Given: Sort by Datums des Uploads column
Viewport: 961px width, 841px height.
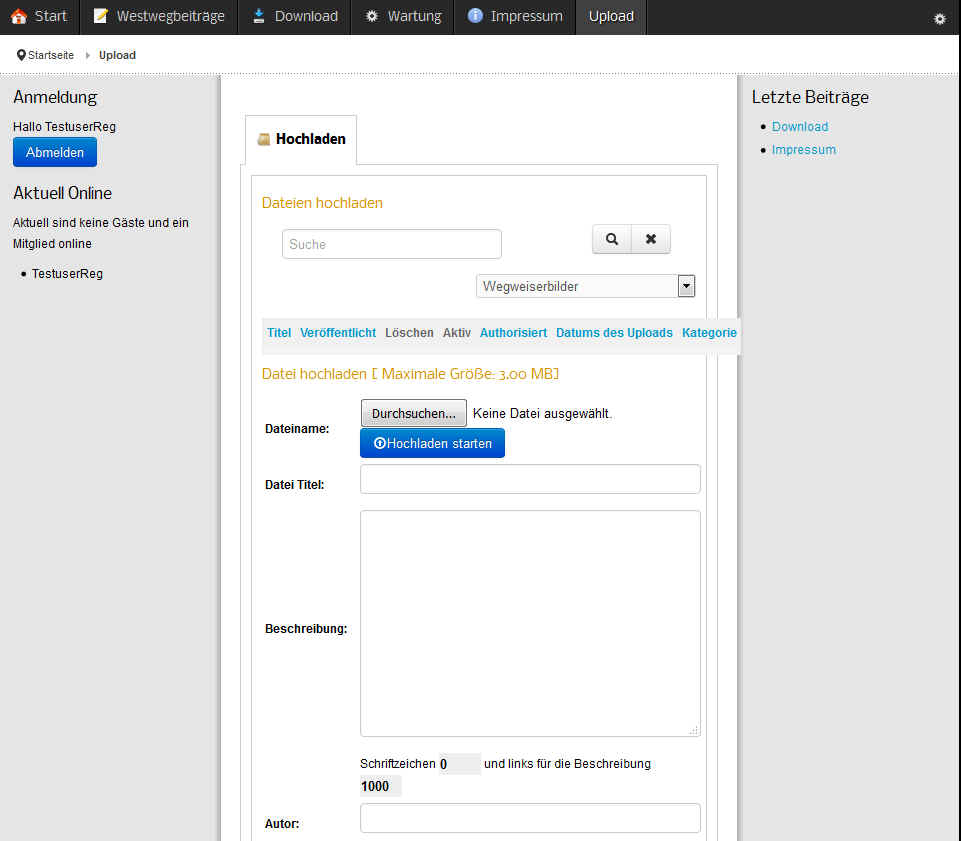Looking at the screenshot, I should [614, 333].
